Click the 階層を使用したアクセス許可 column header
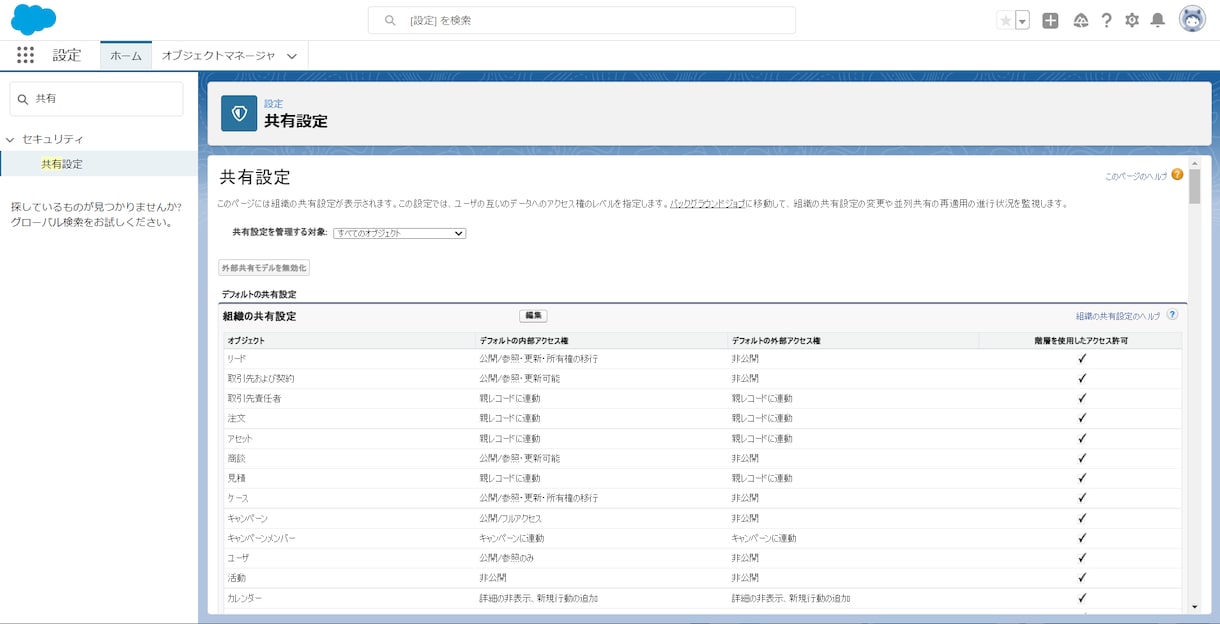1220x624 pixels. pyautogui.click(x=1081, y=341)
